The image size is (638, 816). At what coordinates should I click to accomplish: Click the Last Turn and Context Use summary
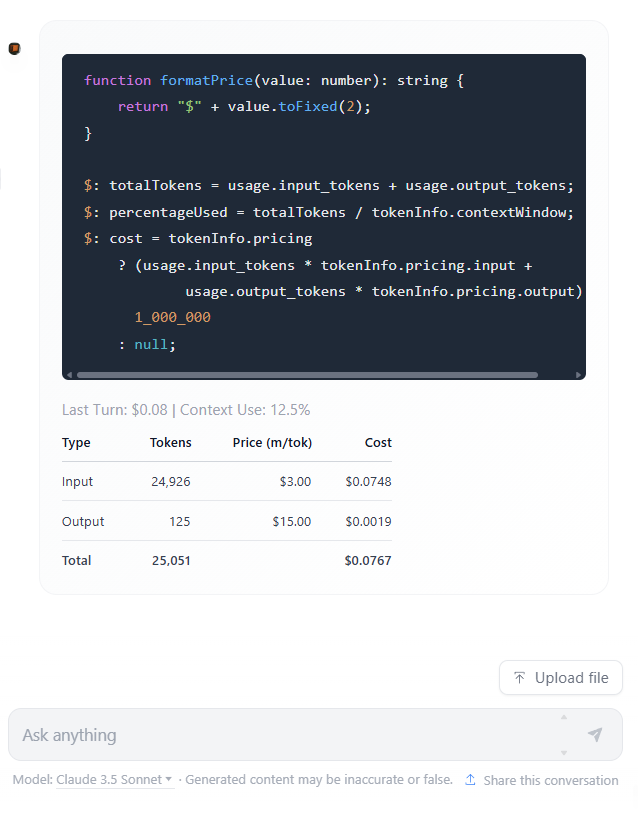pyautogui.click(x=186, y=410)
